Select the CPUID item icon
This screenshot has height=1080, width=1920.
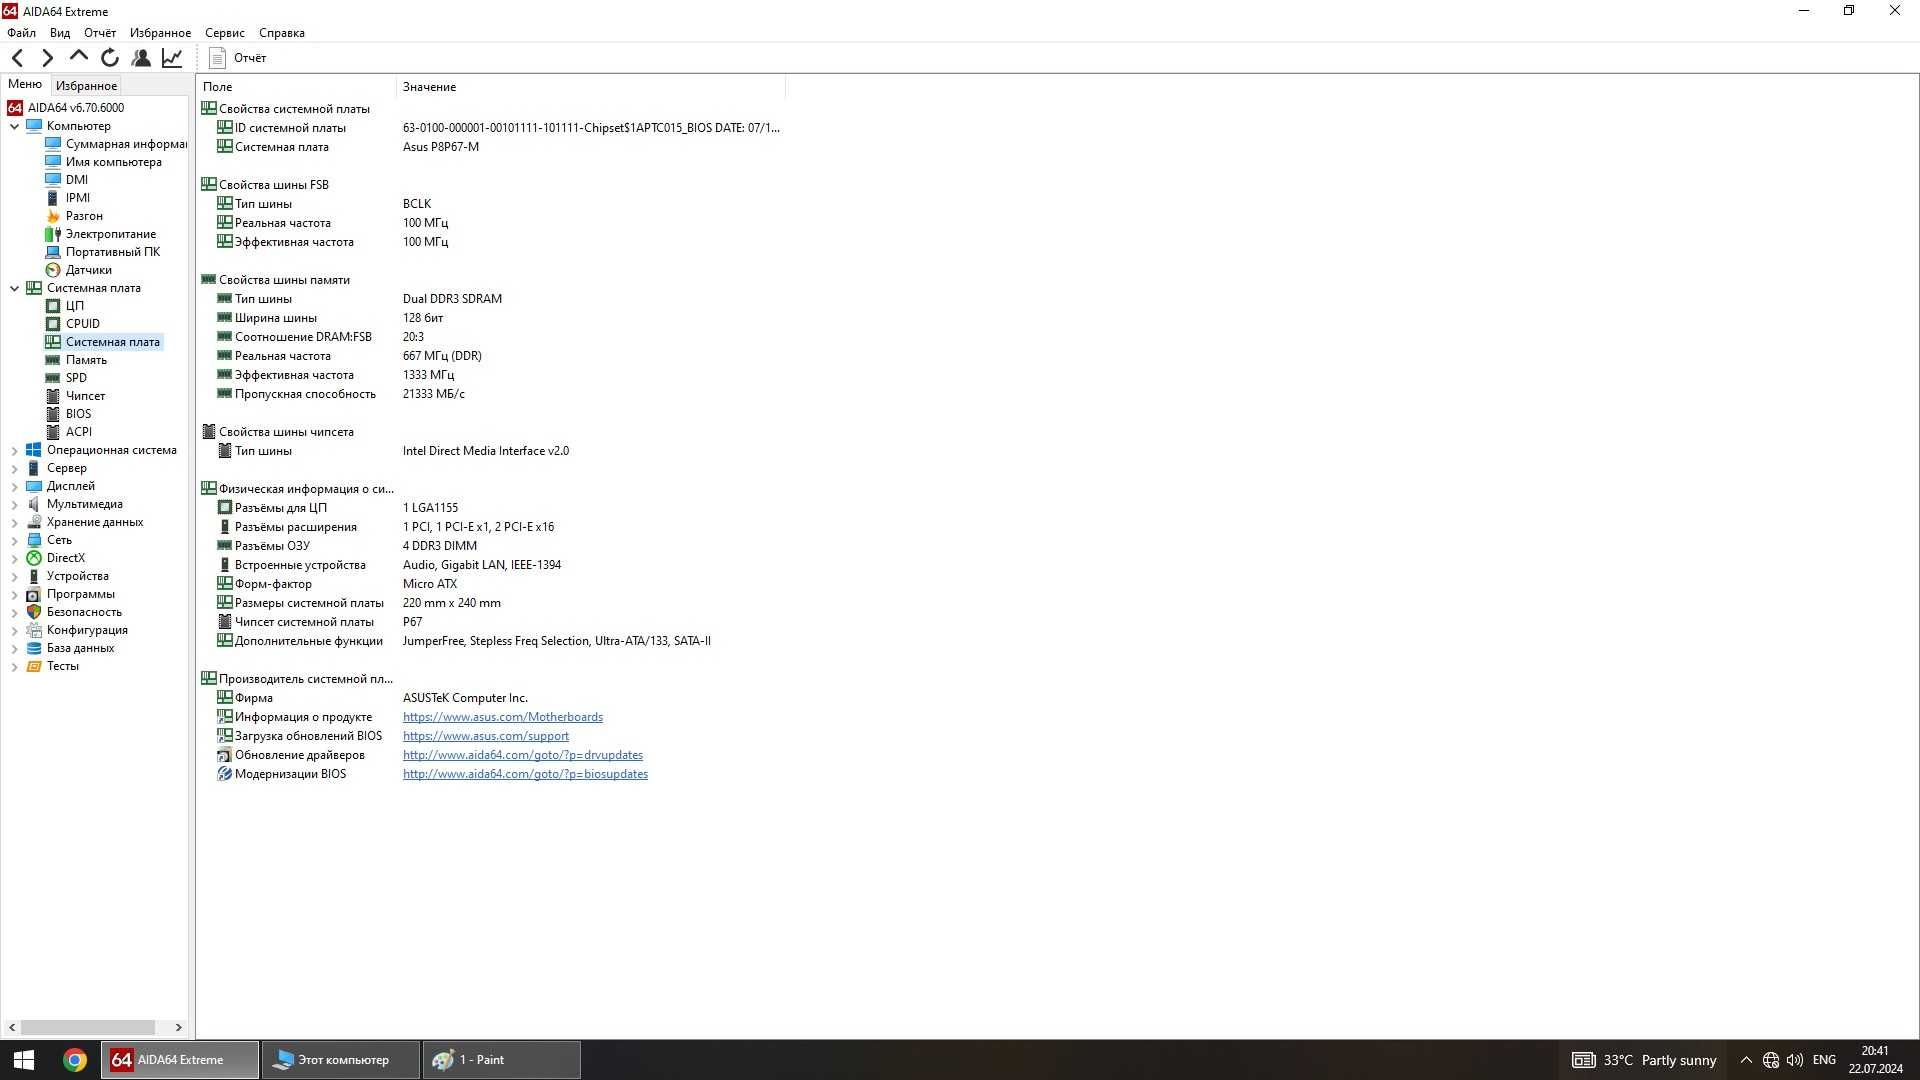click(53, 324)
